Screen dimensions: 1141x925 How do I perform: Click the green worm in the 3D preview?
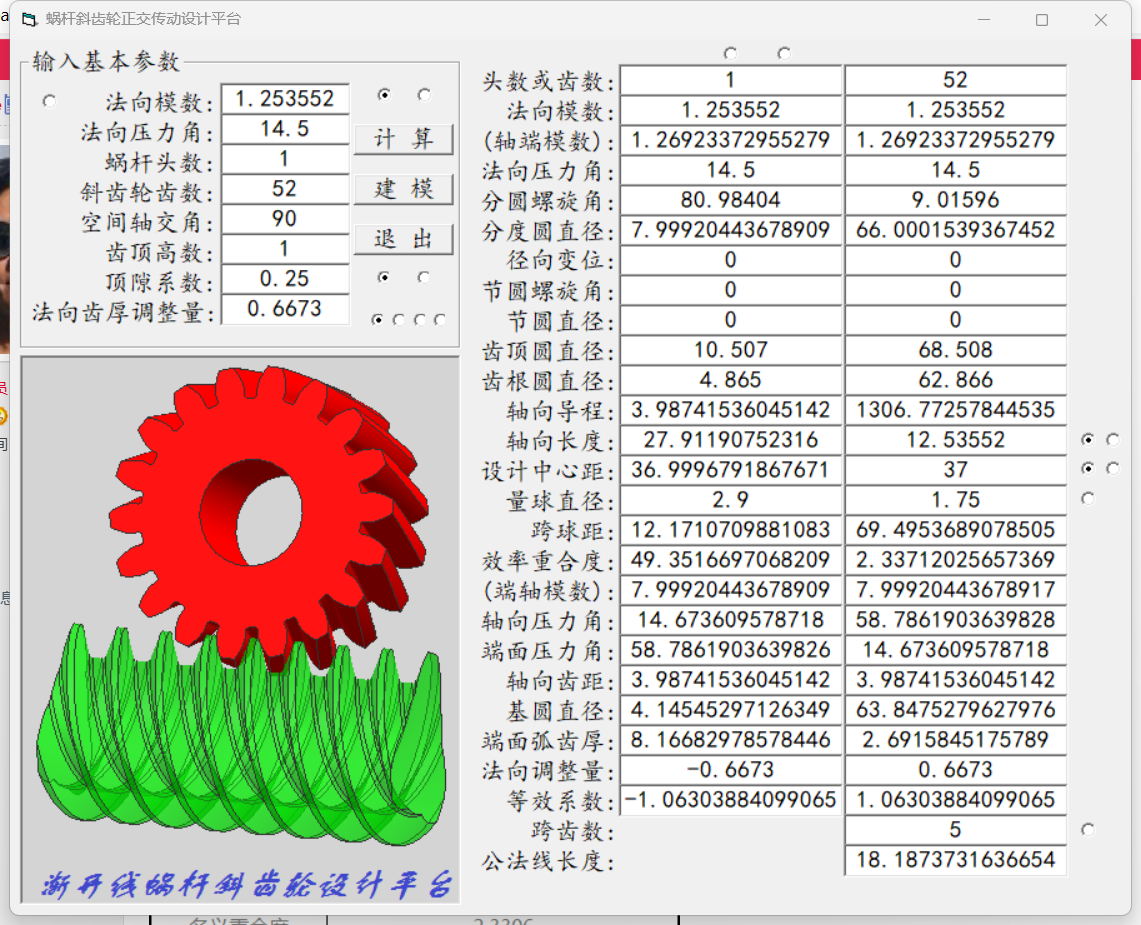[x=240, y=740]
